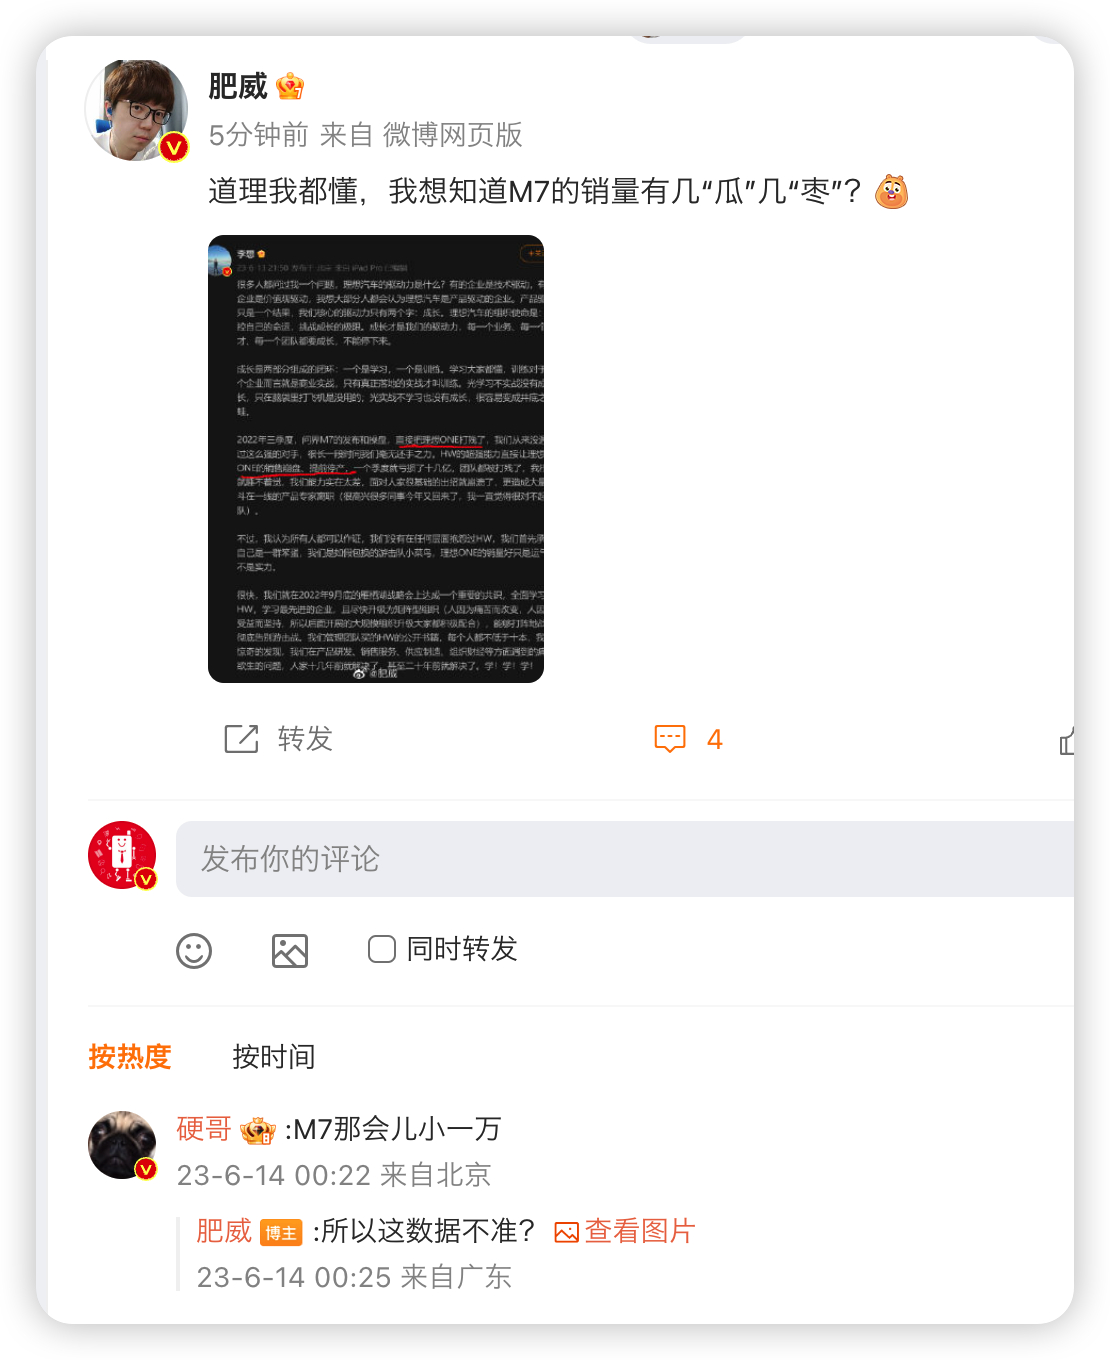Click the pug avatar of commenter 硬哥
This screenshot has width=1110, height=1360.
(x=122, y=1145)
